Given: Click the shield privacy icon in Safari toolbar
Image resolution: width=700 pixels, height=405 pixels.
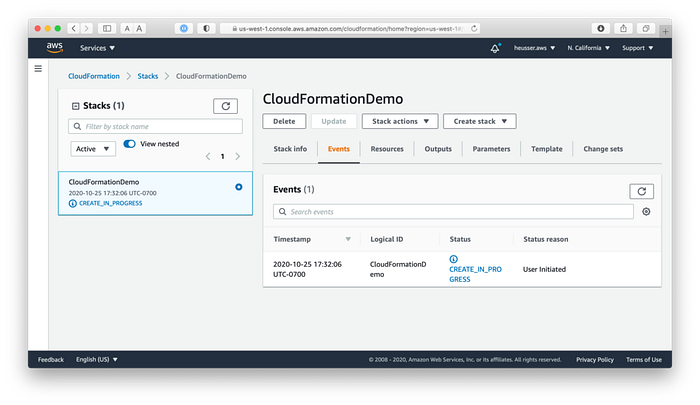Looking at the screenshot, I should [206, 28].
